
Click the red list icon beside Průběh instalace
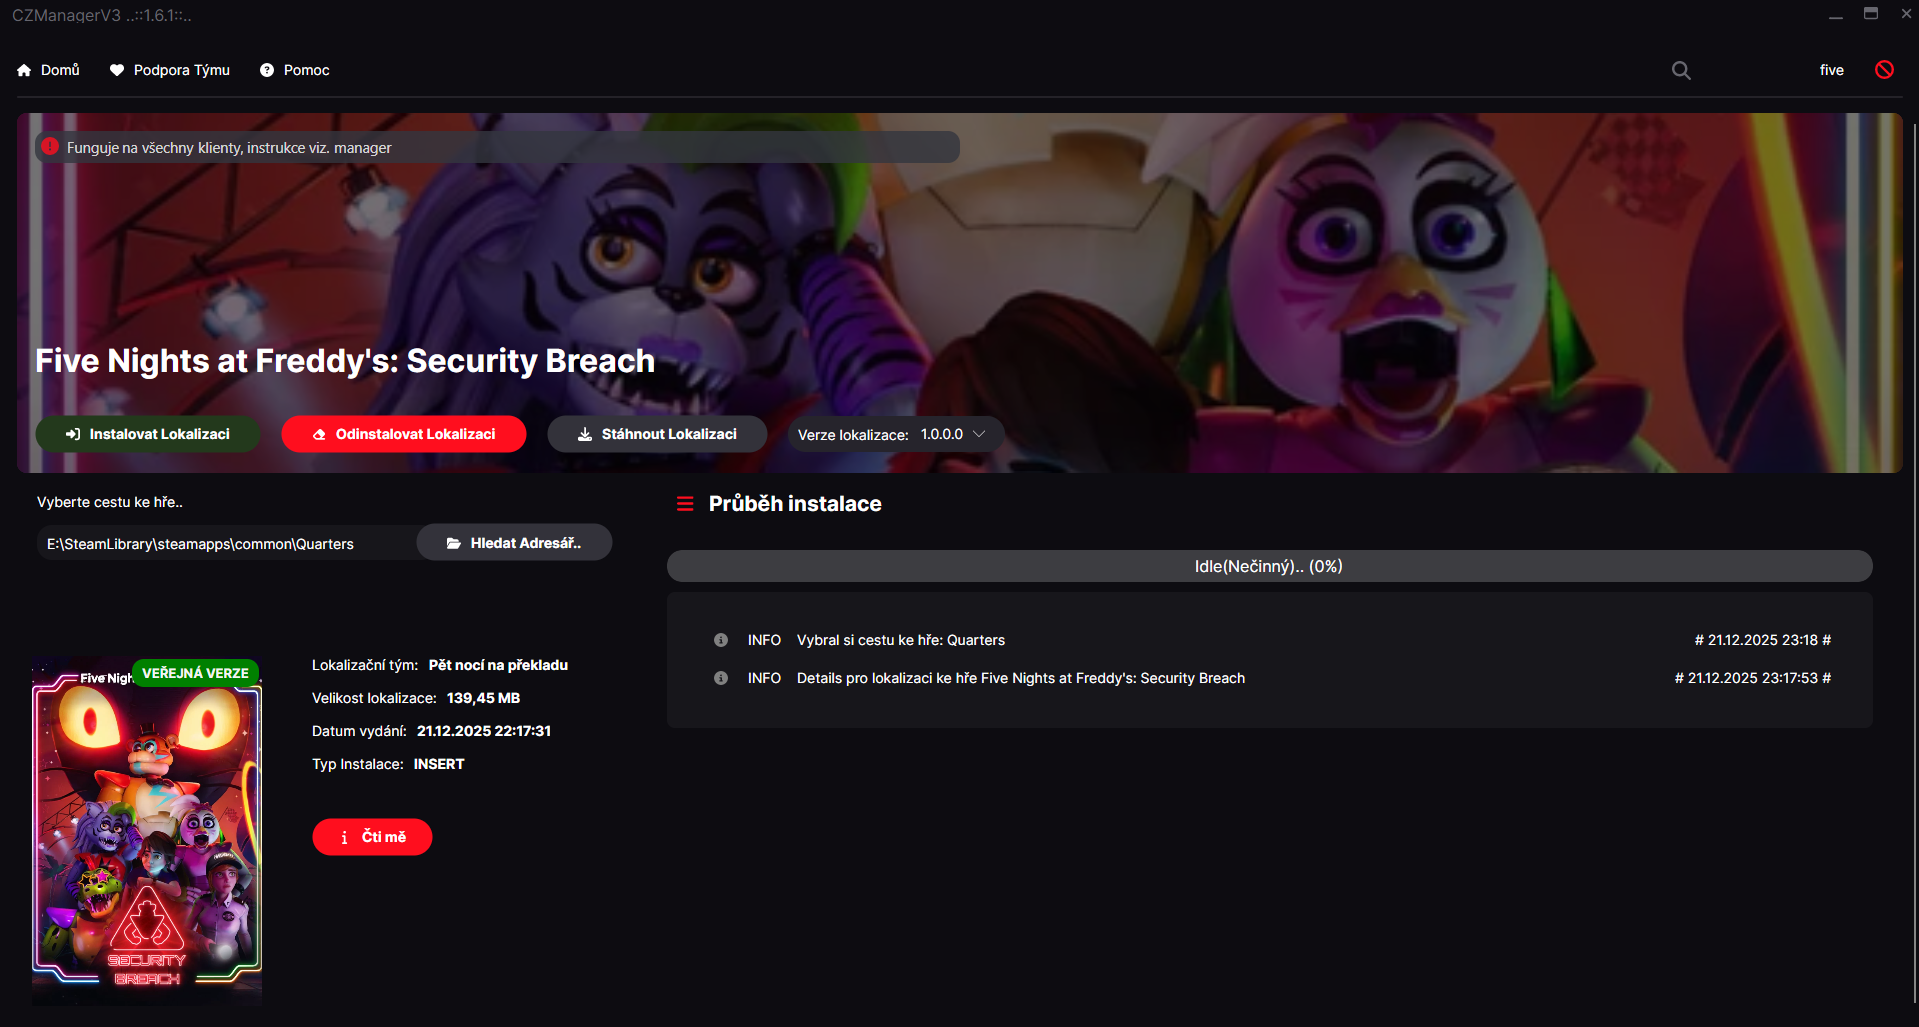(685, 504)
